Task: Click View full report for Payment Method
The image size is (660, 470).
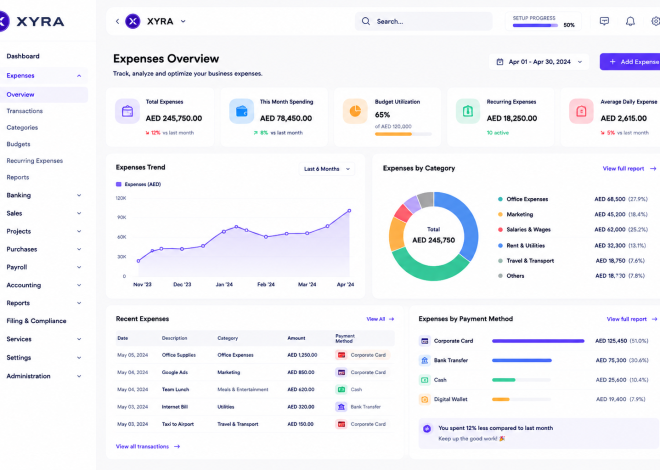Action: point(632,319)
